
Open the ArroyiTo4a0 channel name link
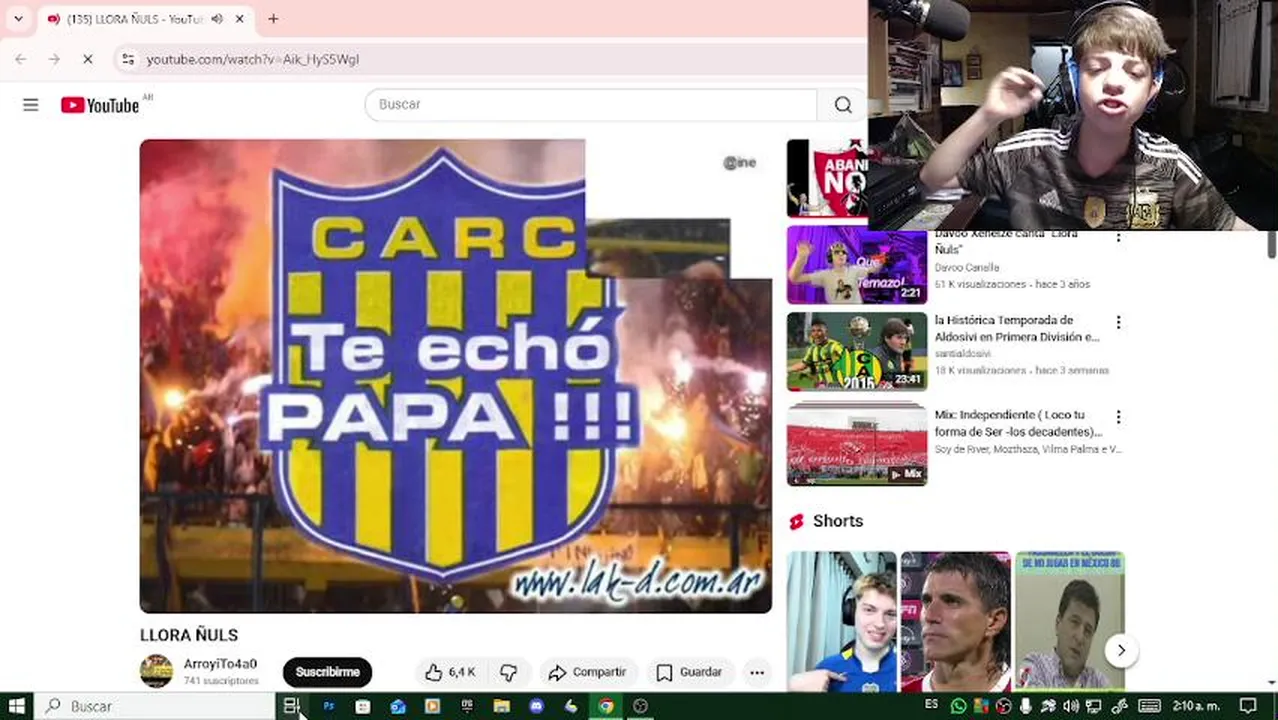coord(220,664)
